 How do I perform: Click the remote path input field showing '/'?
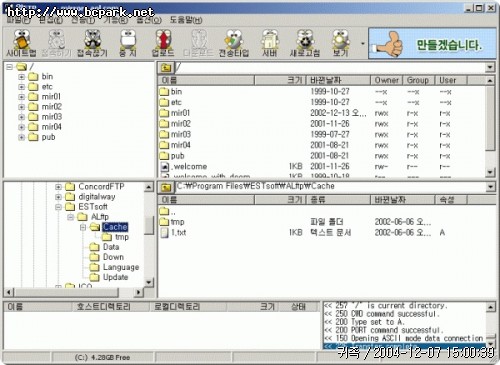(x=330, y=68)
